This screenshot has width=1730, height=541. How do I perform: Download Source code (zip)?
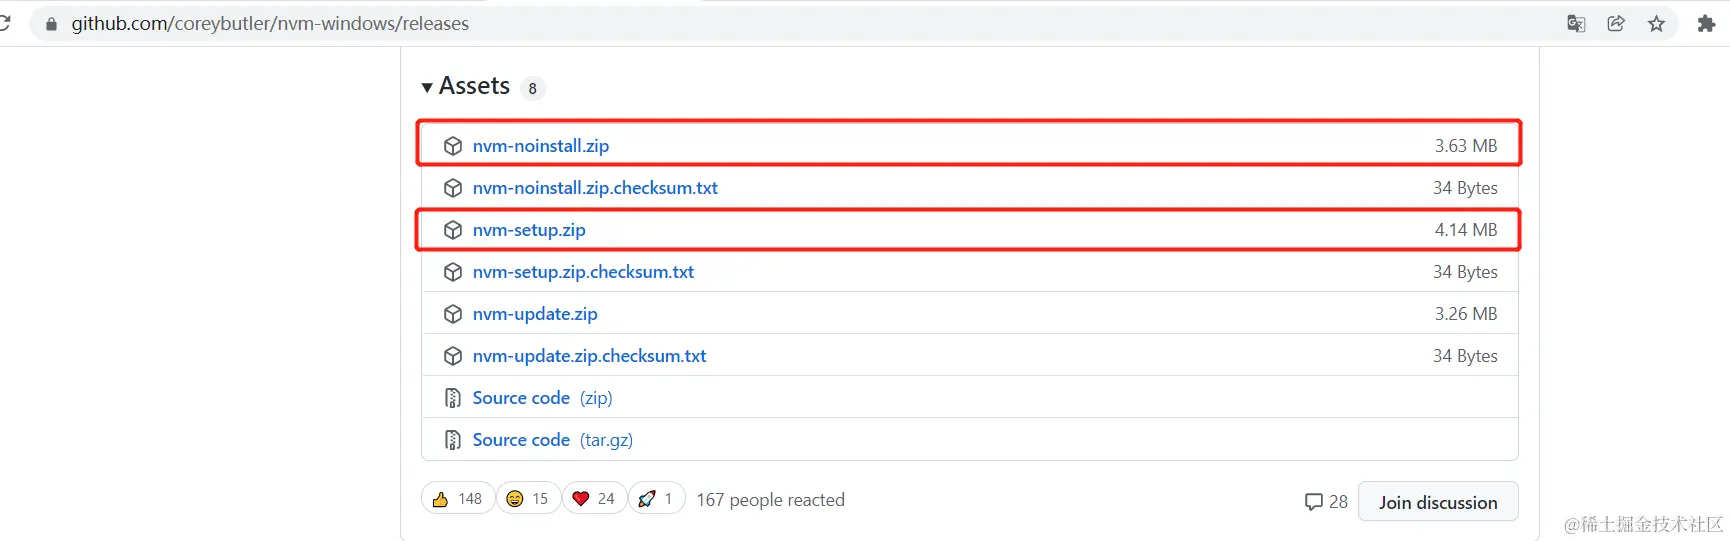(542, 398)
